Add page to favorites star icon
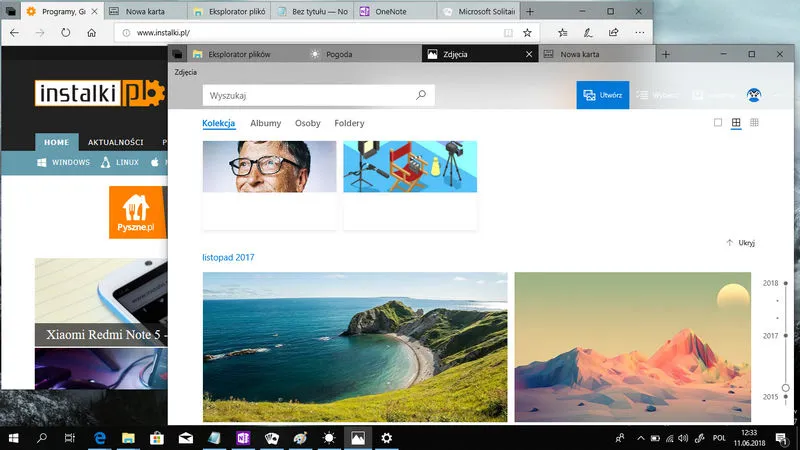 coord(527,33)
